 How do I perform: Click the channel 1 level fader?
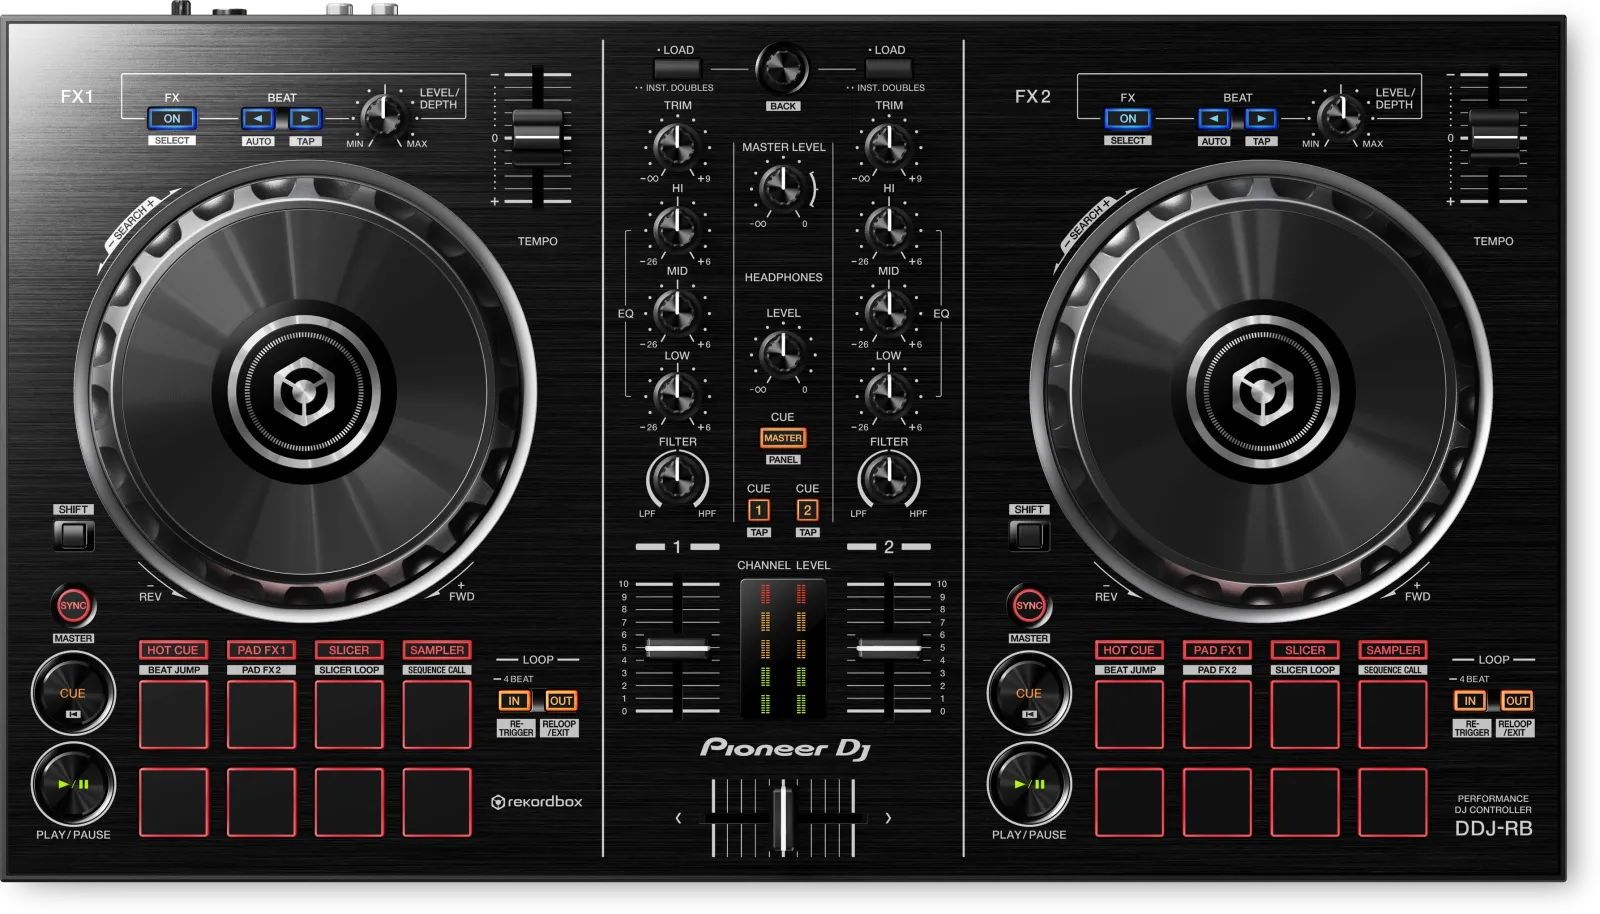pos(677,649)
